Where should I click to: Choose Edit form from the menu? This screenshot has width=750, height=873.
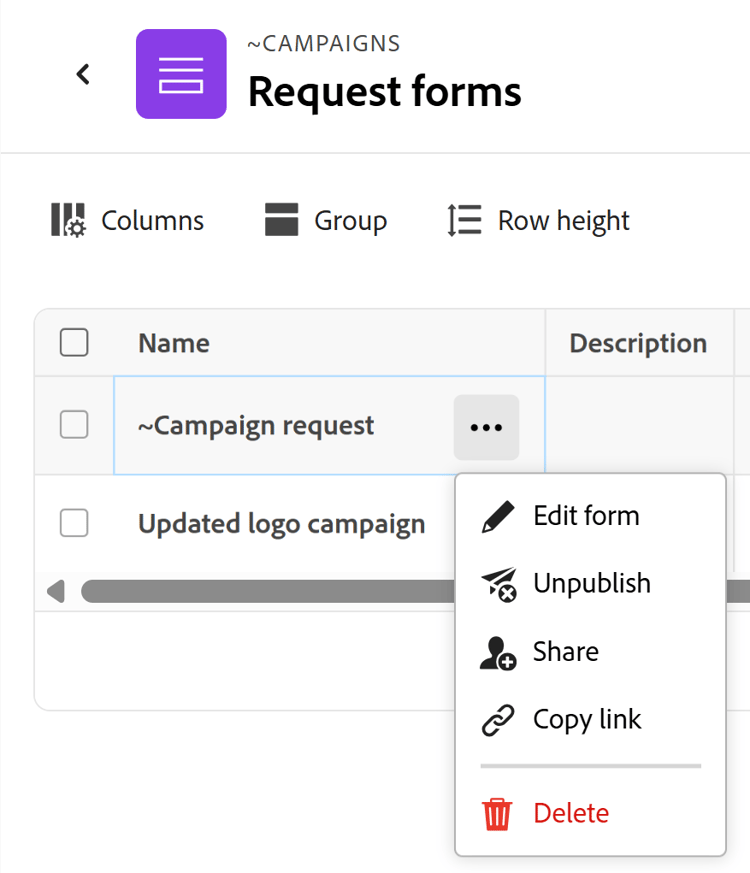point(587,515)
